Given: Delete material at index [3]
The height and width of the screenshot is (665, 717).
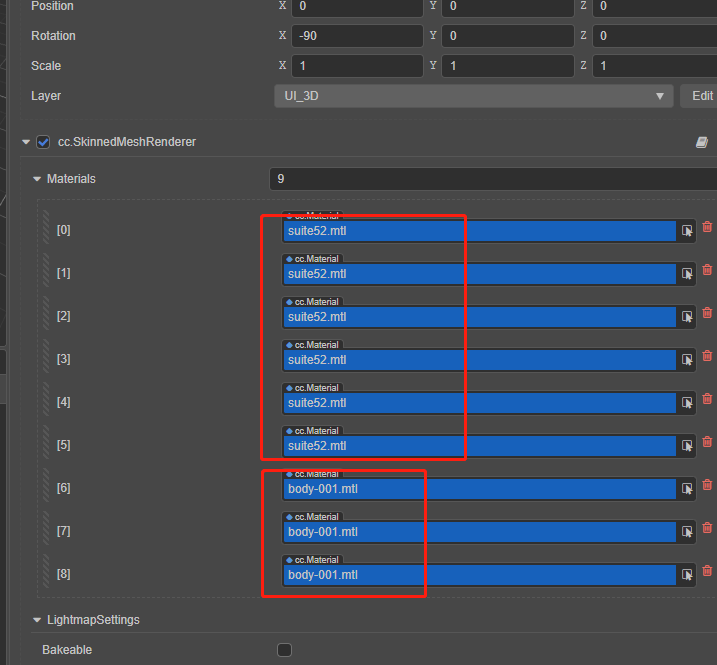Looking at the screenshot, I should coord(707,355).
